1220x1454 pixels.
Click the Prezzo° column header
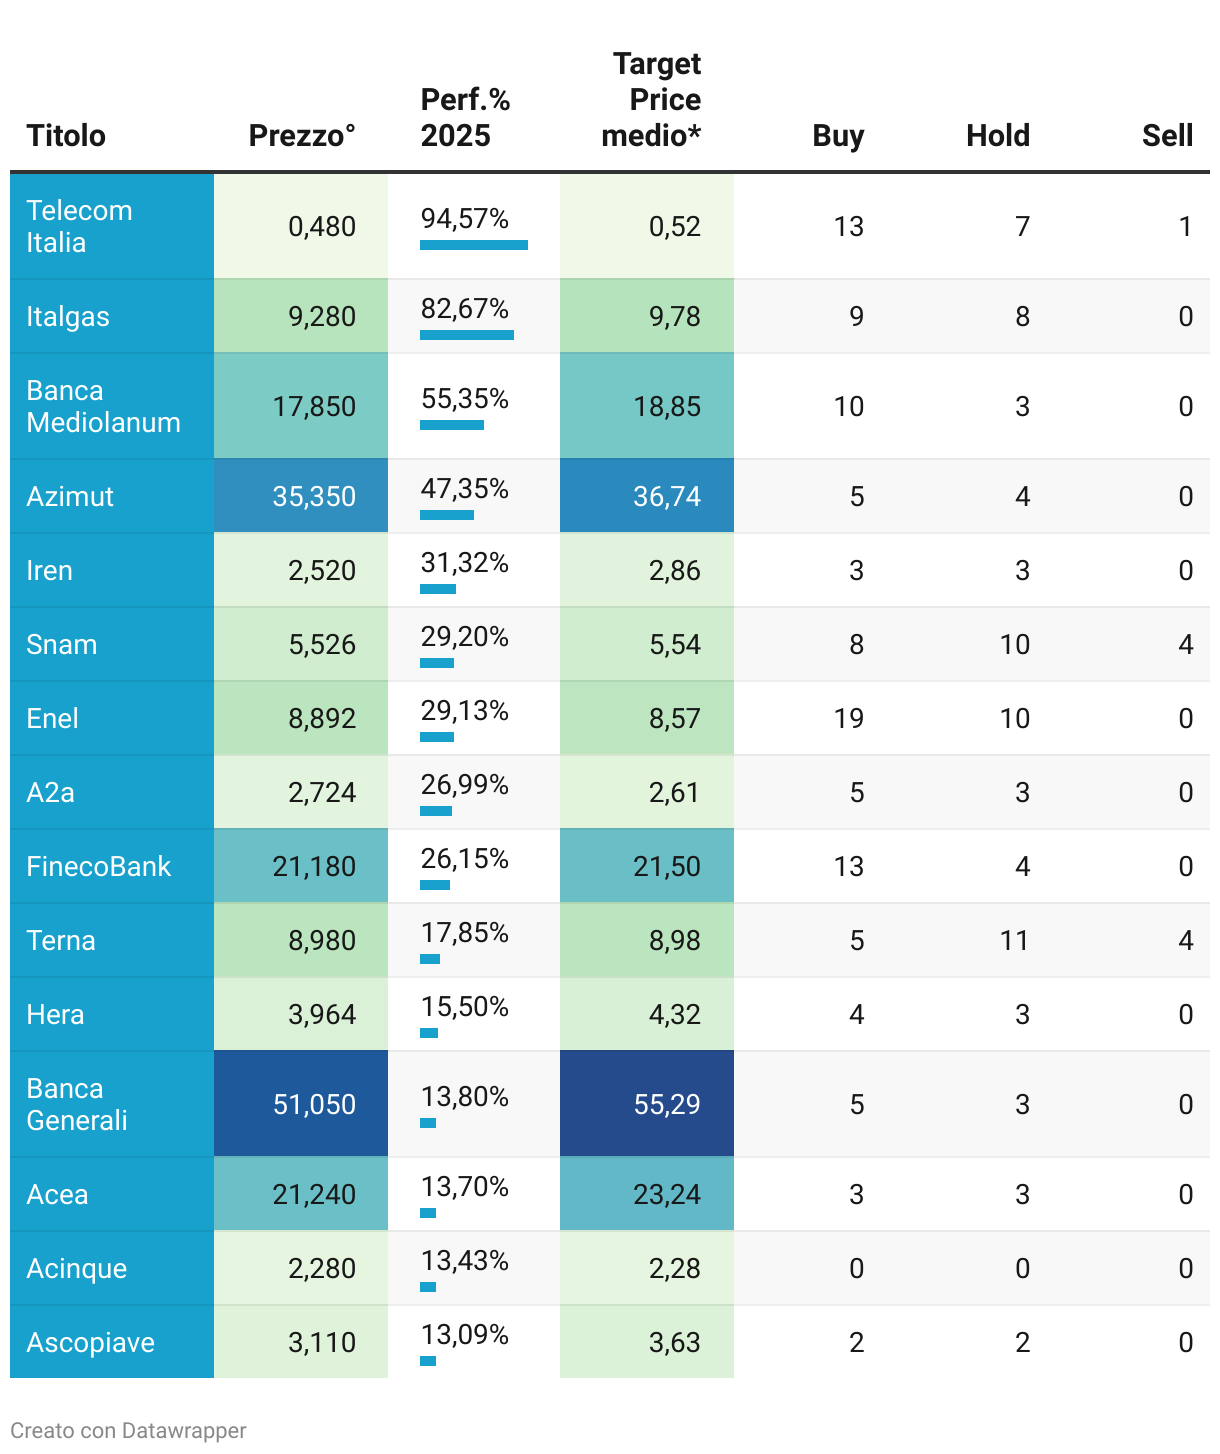(x=302, y=135)
